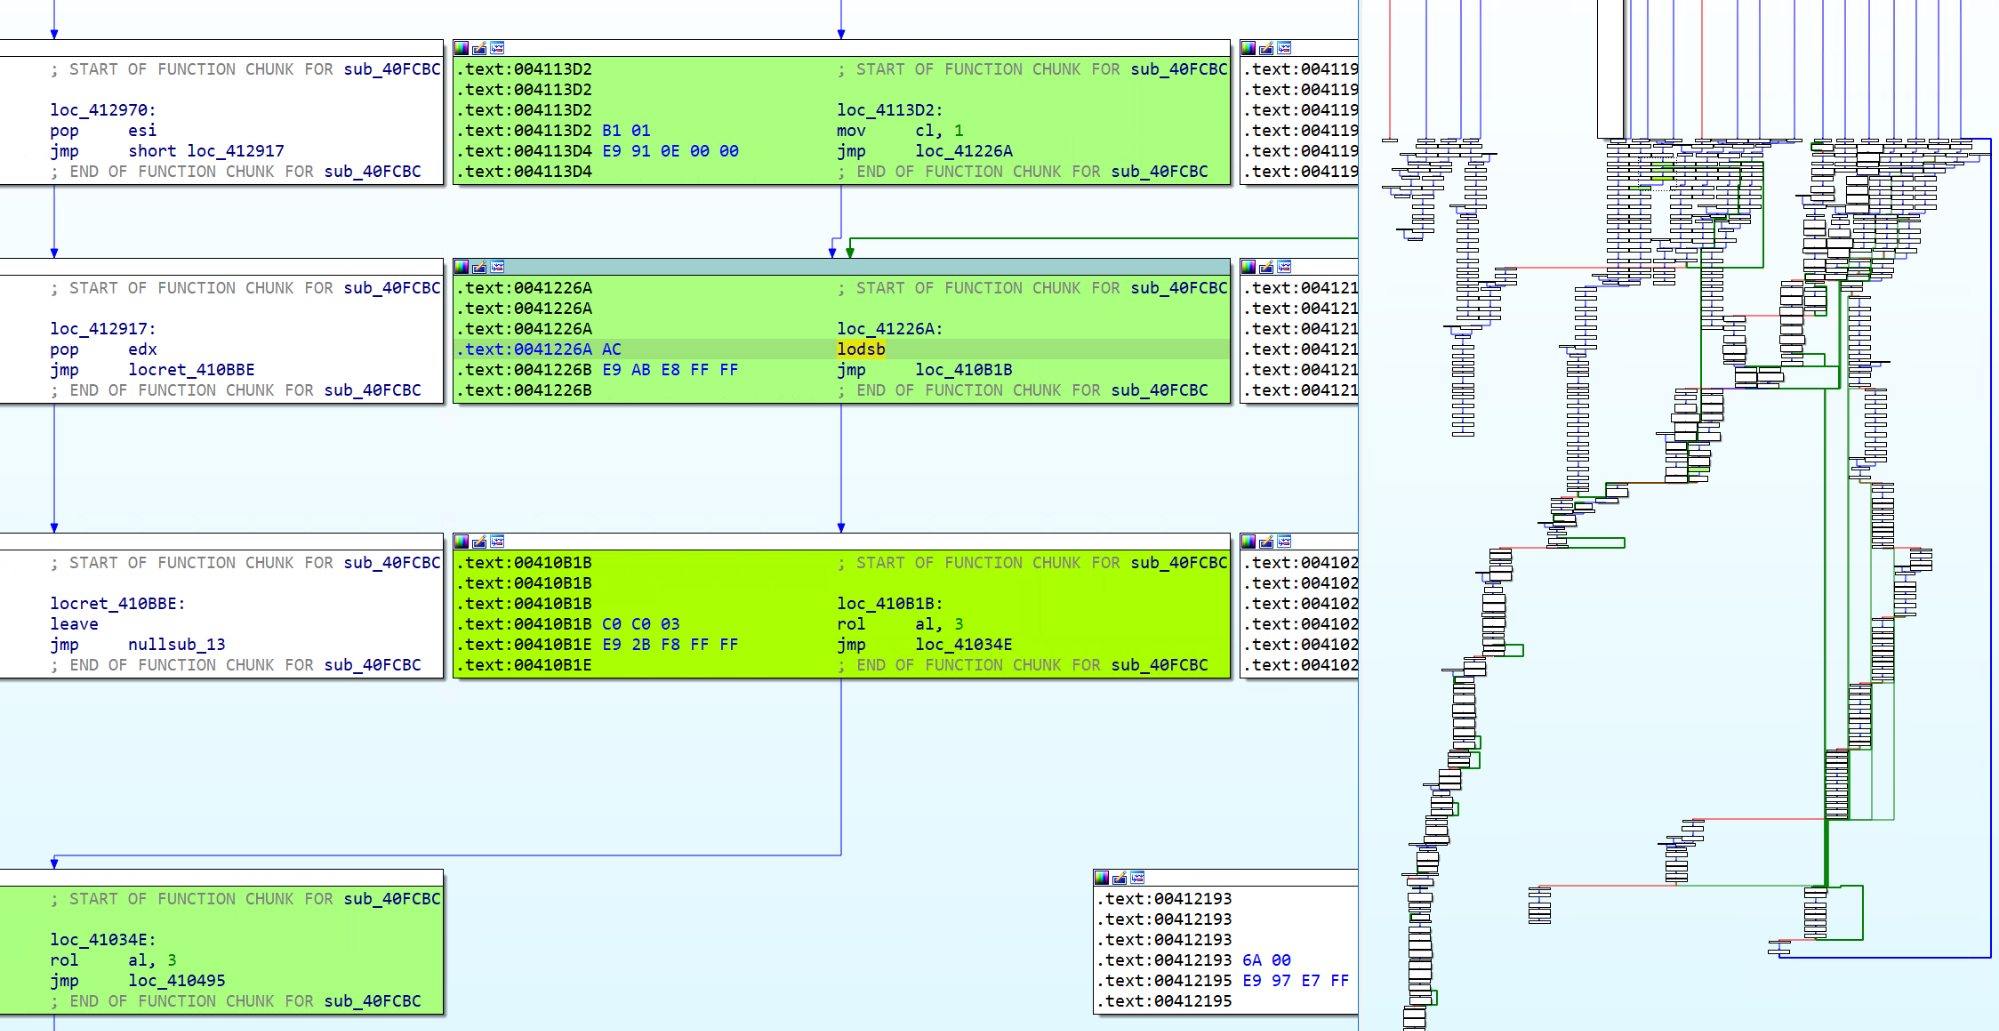Click jmp target loc_410495 in bottom-left block

176,981
